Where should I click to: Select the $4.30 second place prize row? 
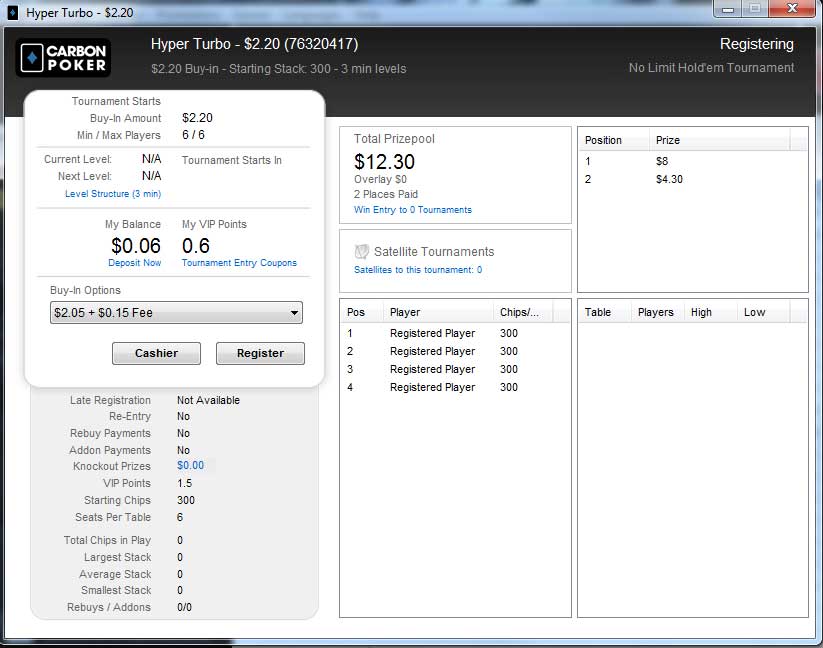[693, 179]
